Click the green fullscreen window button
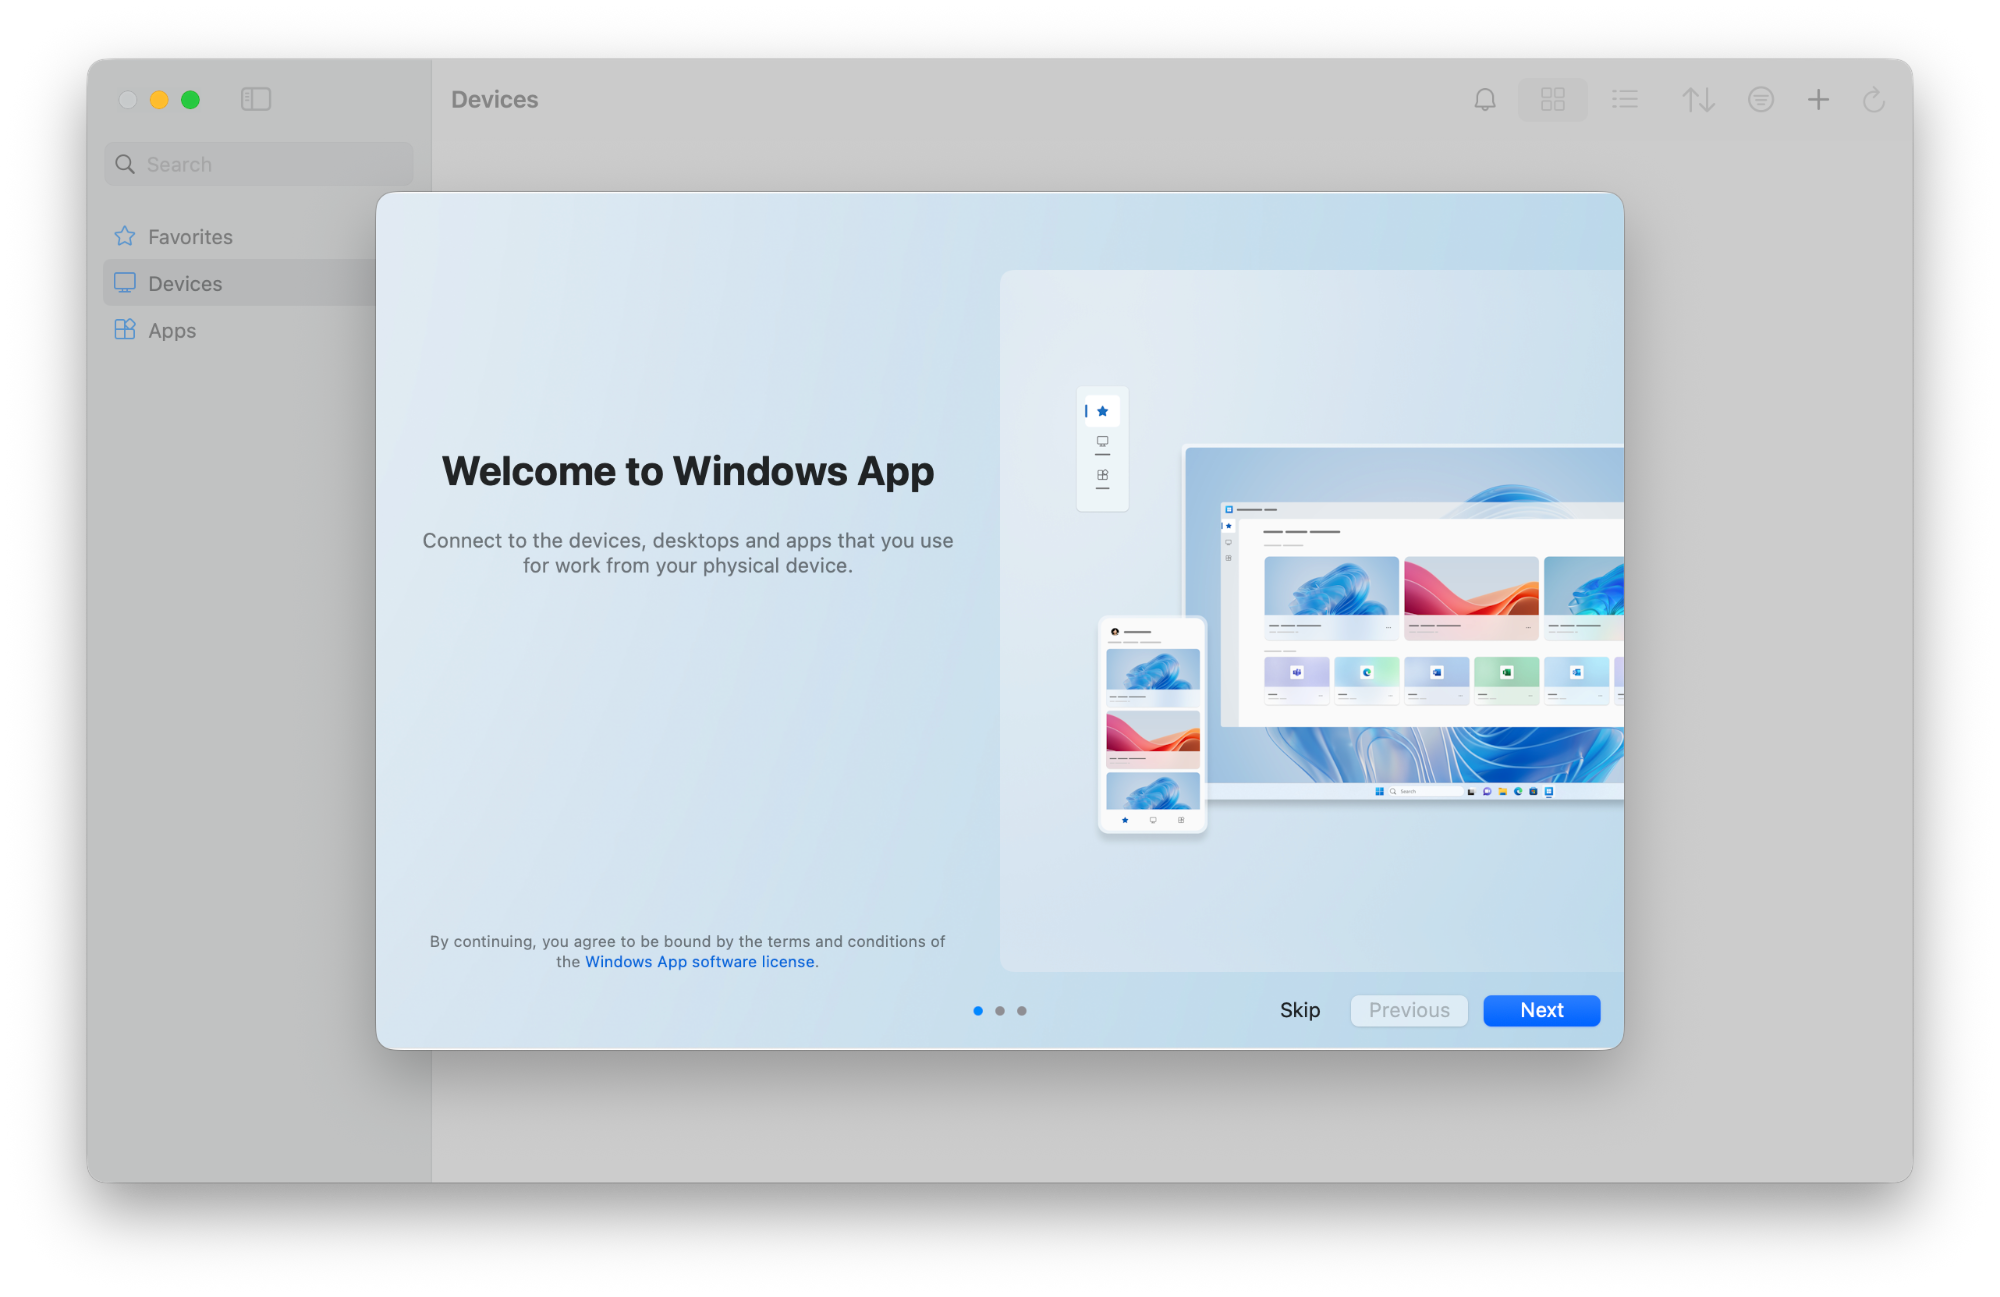This screenshot has width=2000, height=1297. (x=190, y=100)
